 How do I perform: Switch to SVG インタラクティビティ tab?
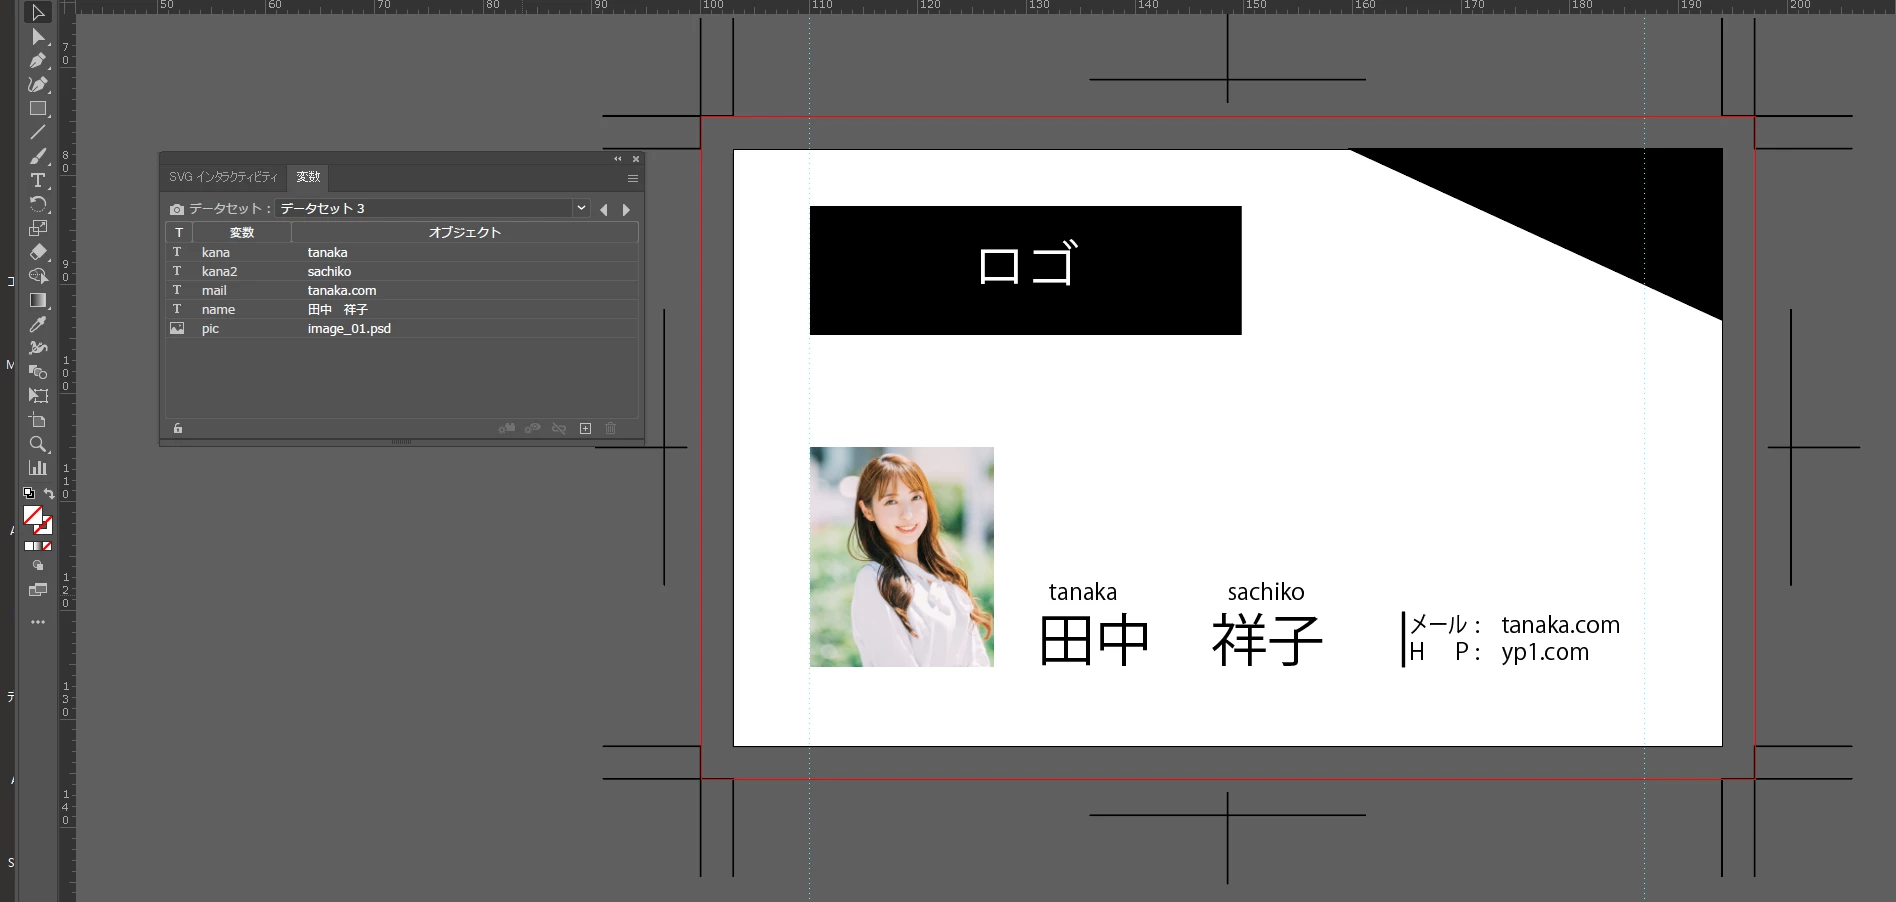[223, 177]
